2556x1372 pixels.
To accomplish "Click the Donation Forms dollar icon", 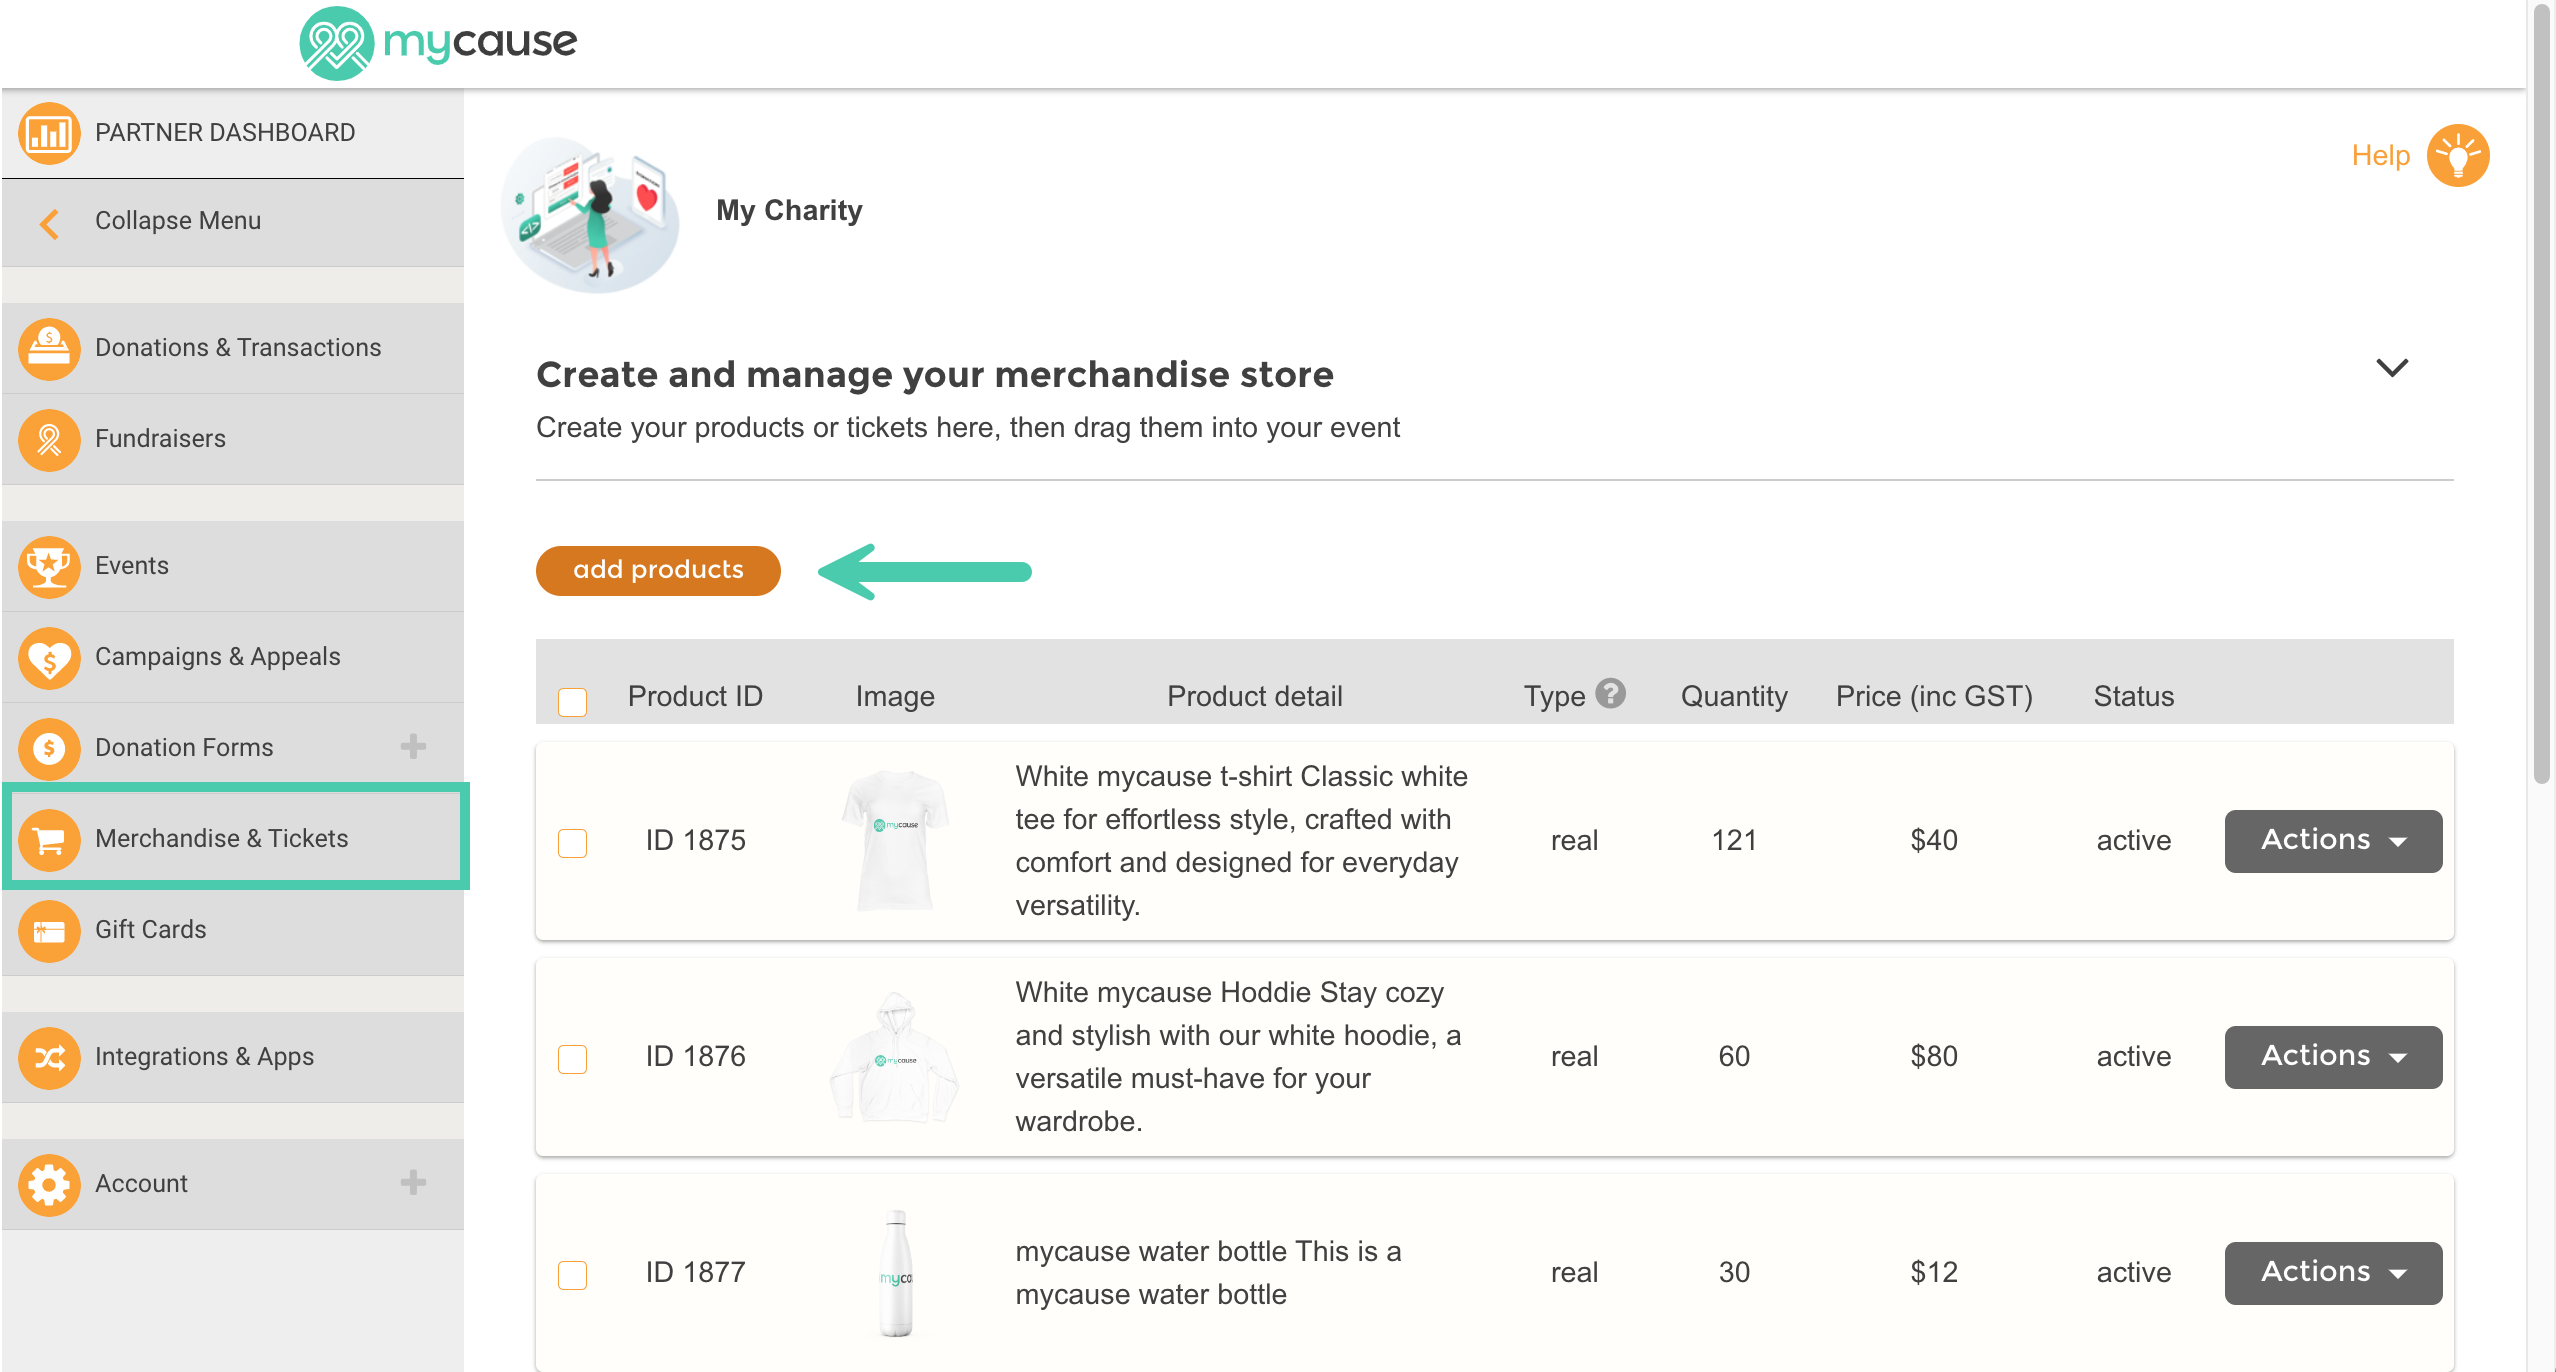I will tap(48, 748).
